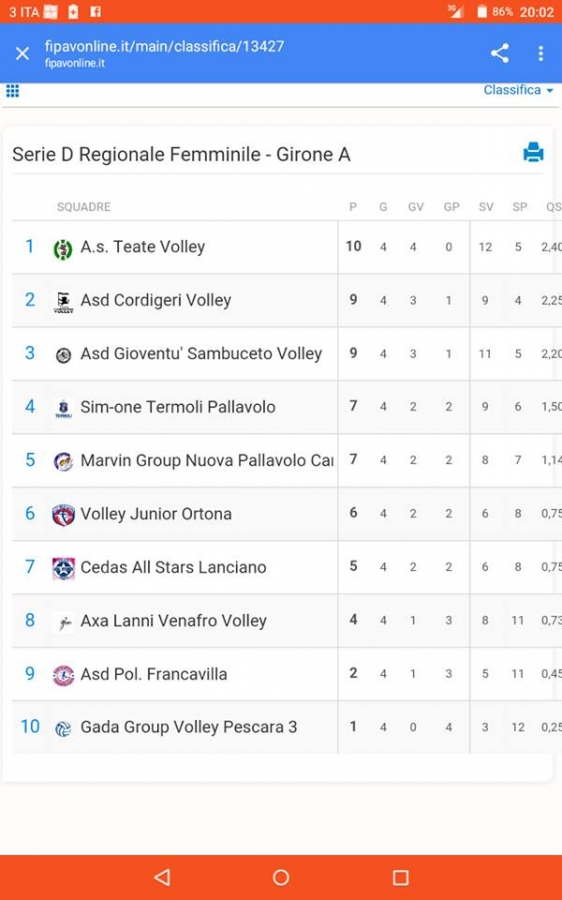Select Asd Cordigeri Volley team
562x900 pixels.
pyautogui.click(x=156, y=300)
